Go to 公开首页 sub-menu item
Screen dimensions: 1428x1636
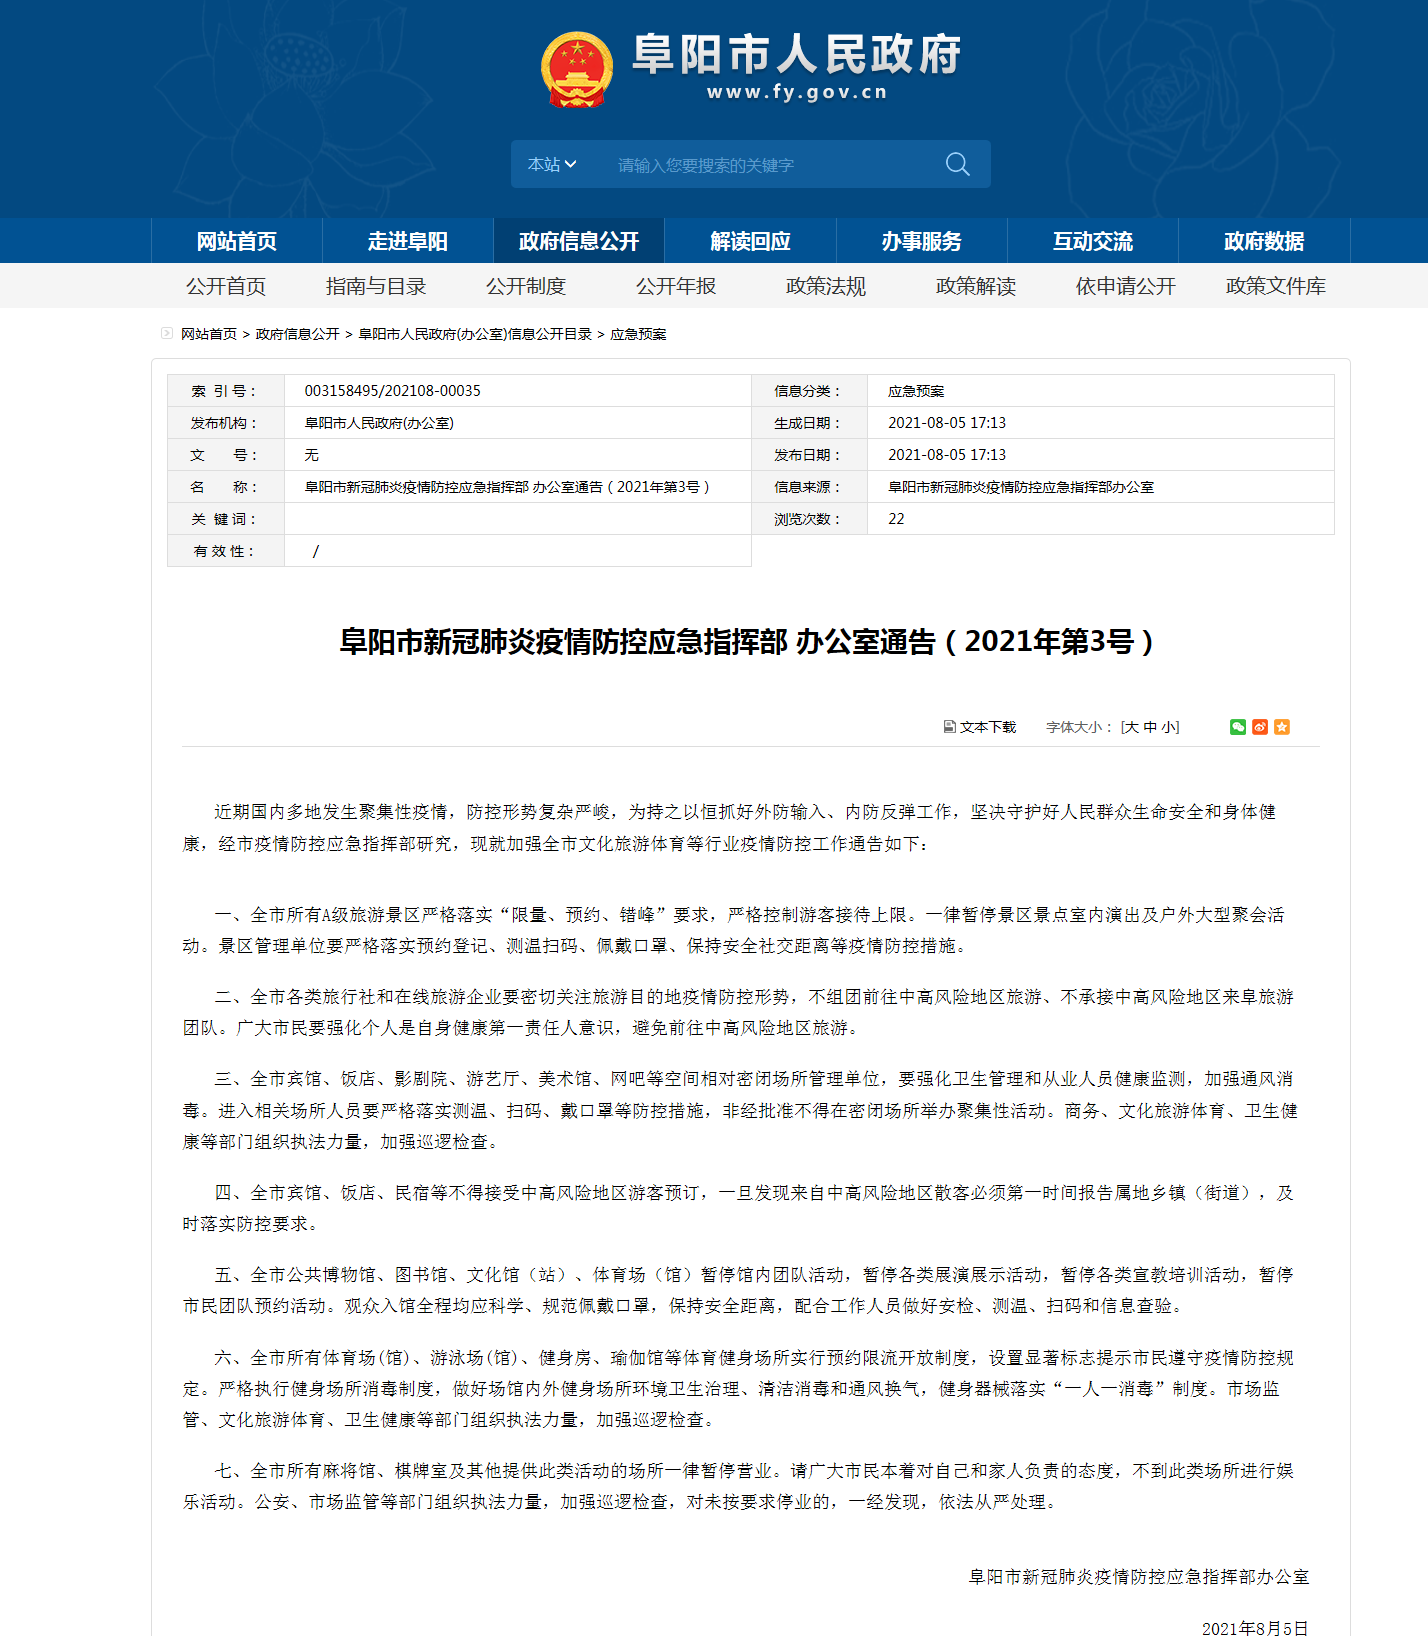[x=226, y=286]
